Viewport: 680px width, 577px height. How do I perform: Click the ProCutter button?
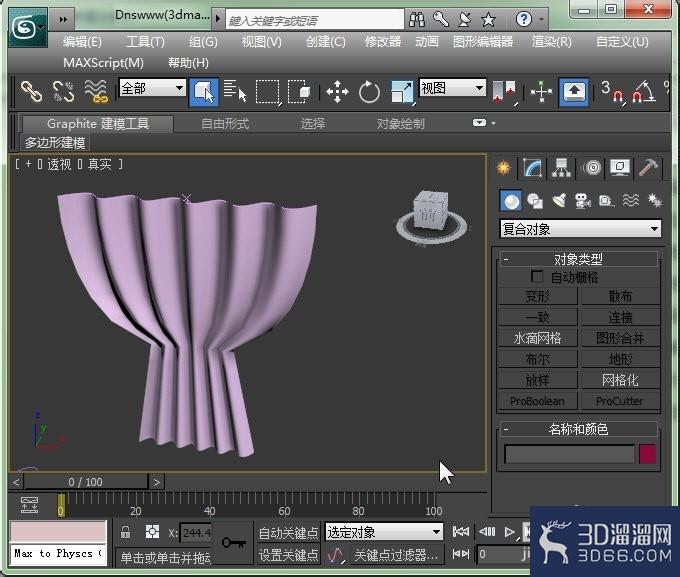pos(621,401)
